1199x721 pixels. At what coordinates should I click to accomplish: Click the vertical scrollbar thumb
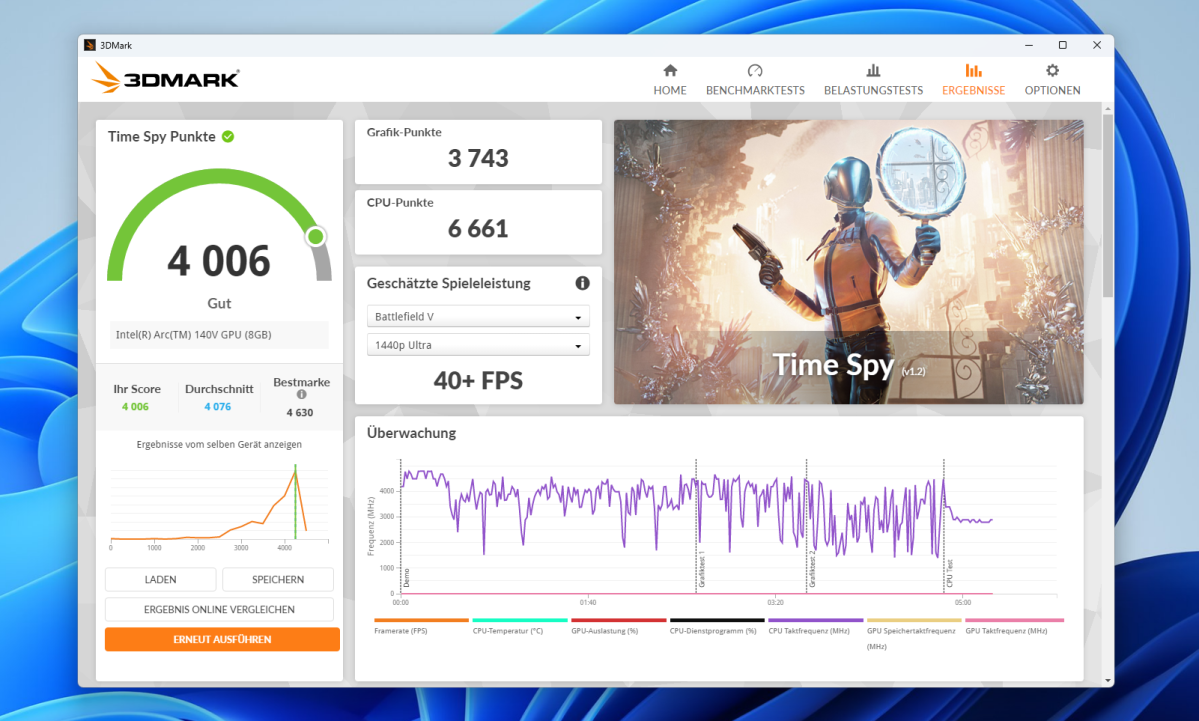[x=1108, y=205]
